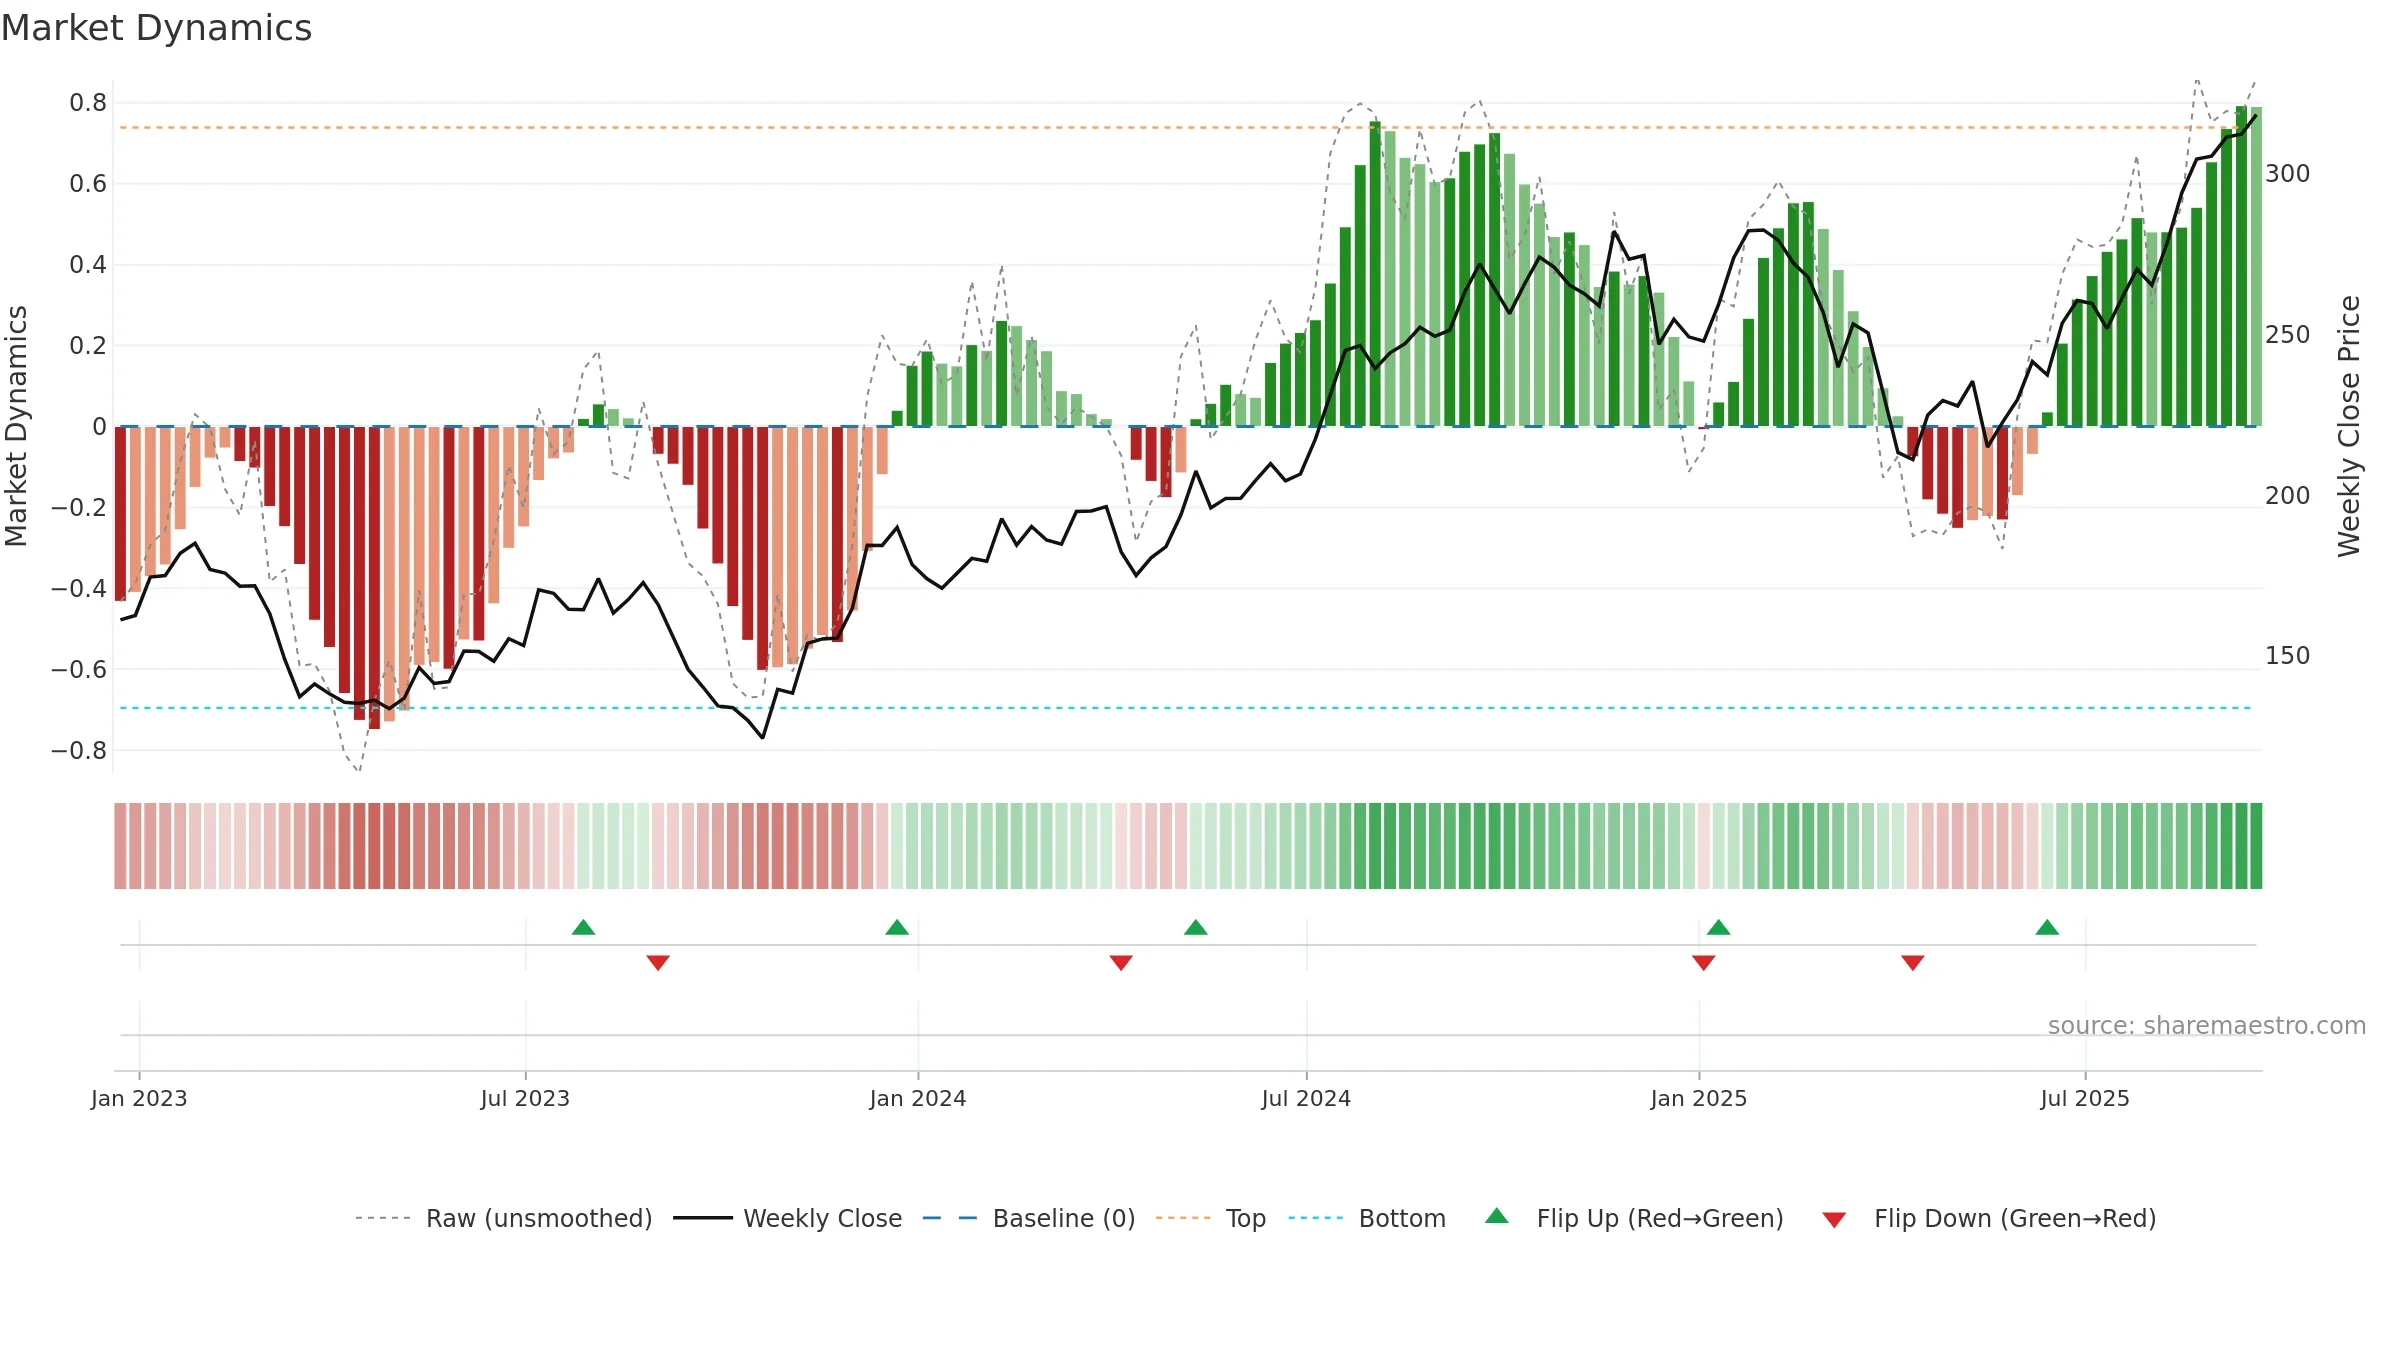Click the 0.4 left axis tick label
Viewport: 2400px width, 1350px height.
coord(88,265)
